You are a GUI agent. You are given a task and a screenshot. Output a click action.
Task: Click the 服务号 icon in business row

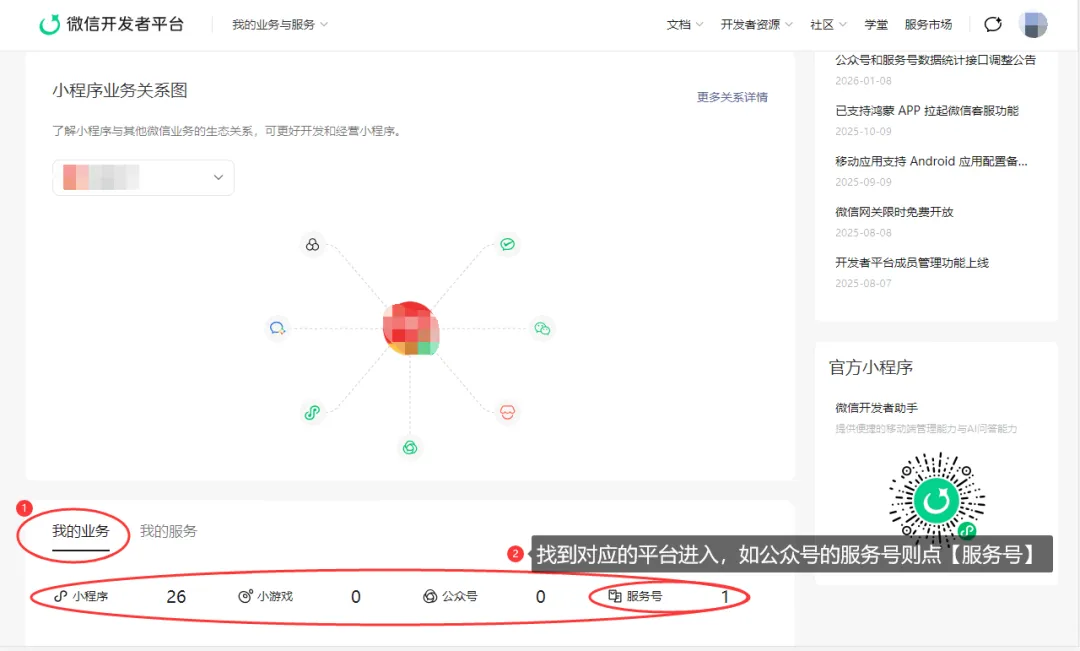614,596
